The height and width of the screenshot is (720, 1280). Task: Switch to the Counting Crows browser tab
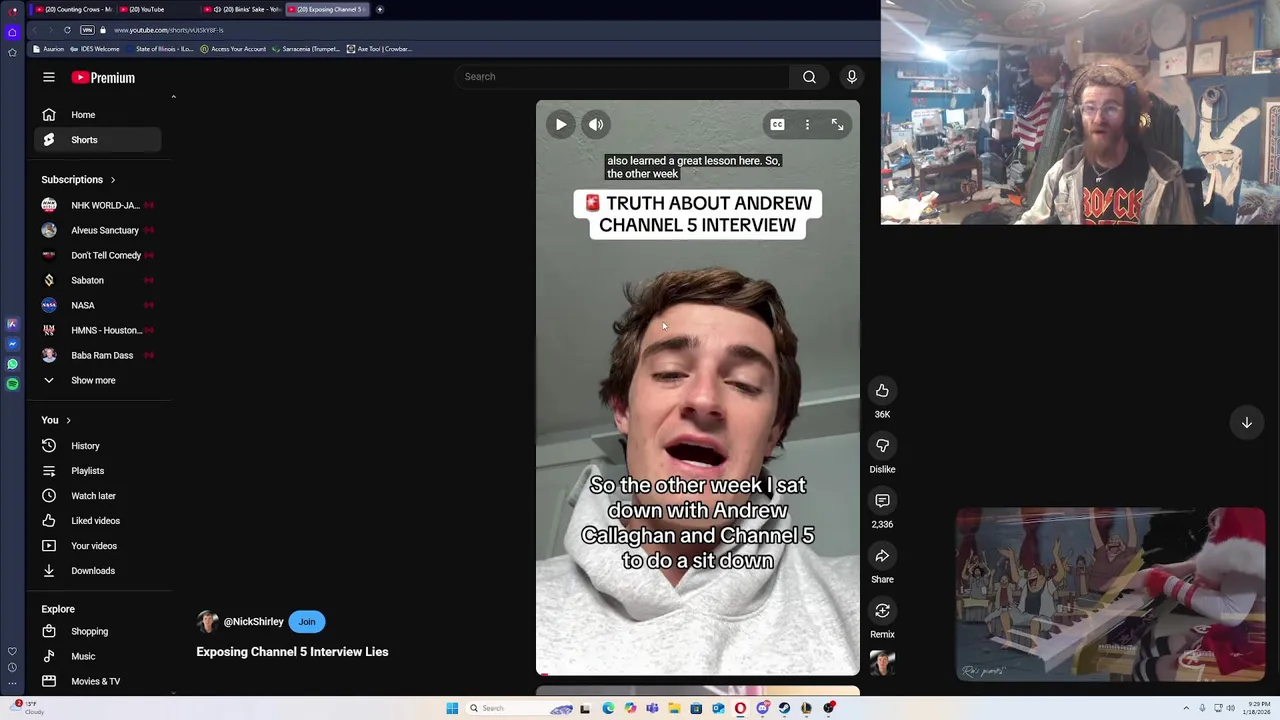tap(74, 9)
